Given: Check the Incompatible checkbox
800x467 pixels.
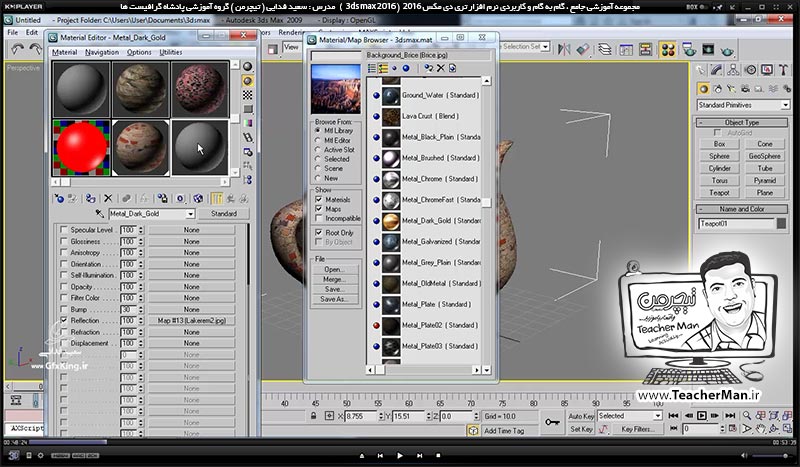Looking at the screenshot, I should [x=319, y=218].
